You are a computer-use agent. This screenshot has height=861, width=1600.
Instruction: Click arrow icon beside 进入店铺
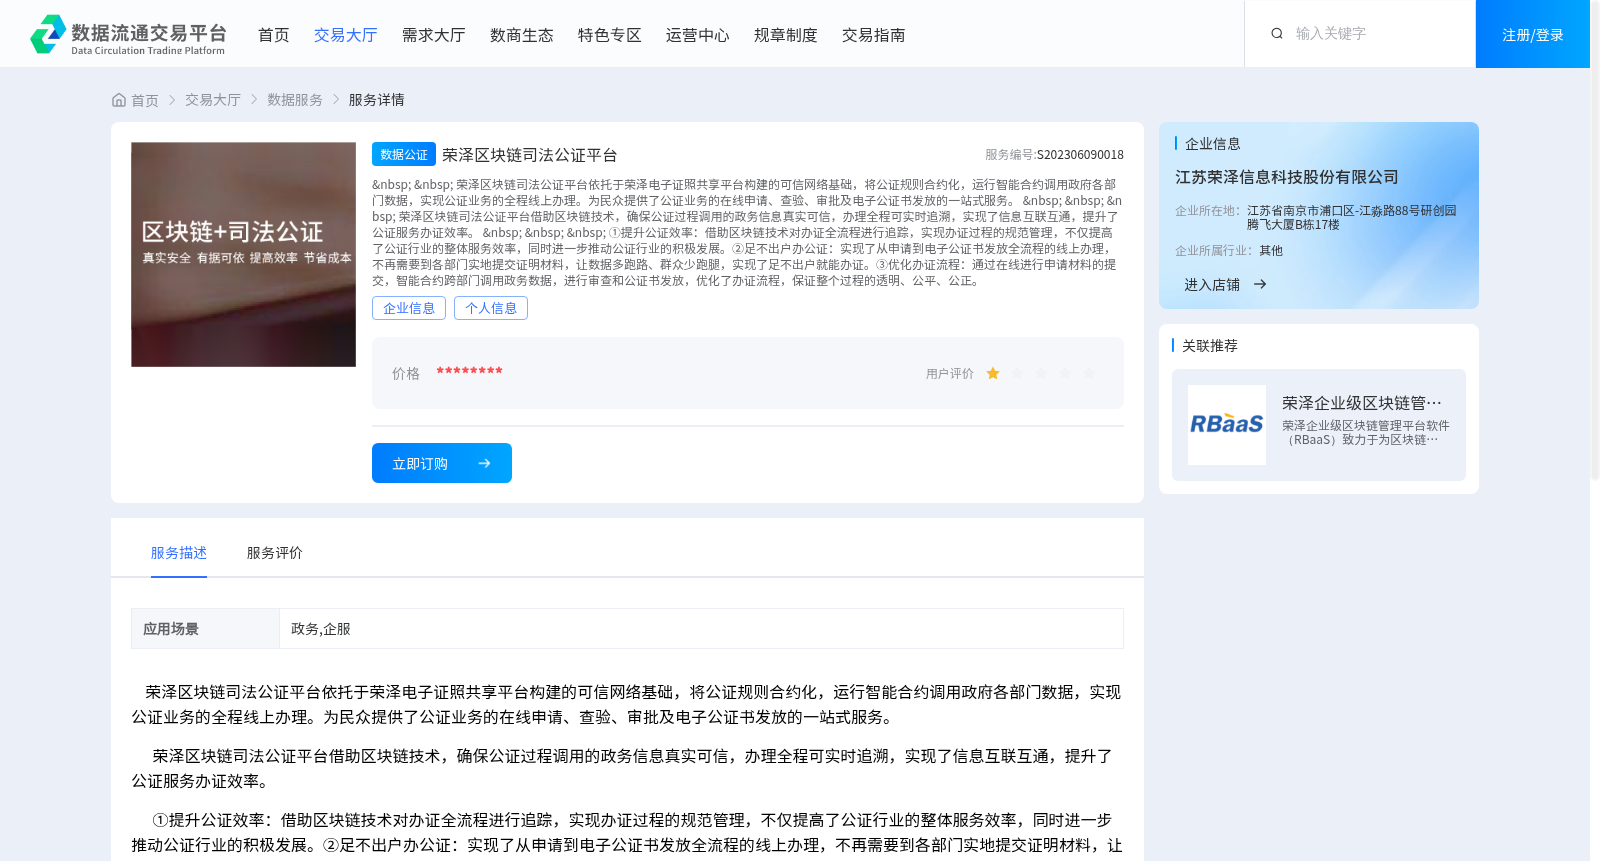(x=1260, y=284)
